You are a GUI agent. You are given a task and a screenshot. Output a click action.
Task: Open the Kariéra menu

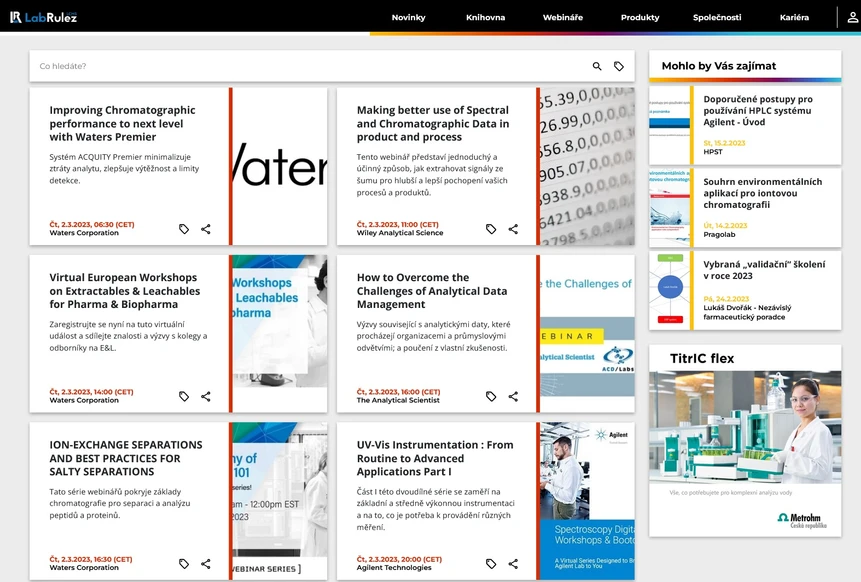[x=794, y=18]
